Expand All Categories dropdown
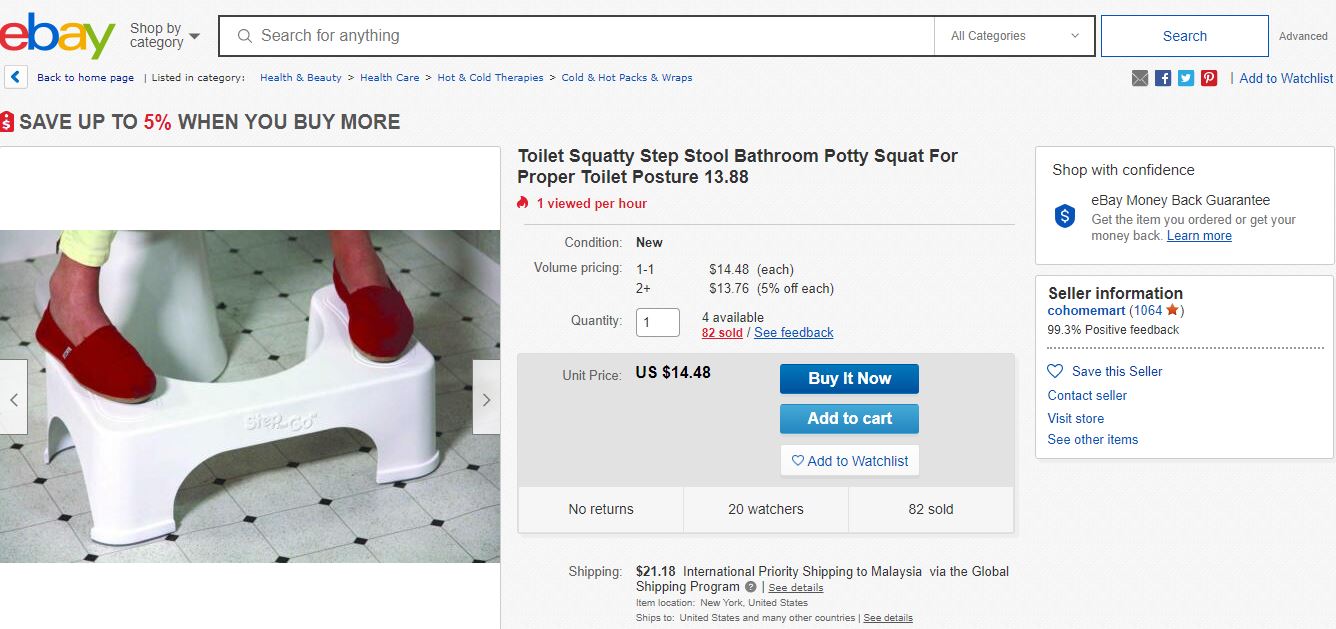Viewport: 1336px width, 629px height. click(1014, 36)
